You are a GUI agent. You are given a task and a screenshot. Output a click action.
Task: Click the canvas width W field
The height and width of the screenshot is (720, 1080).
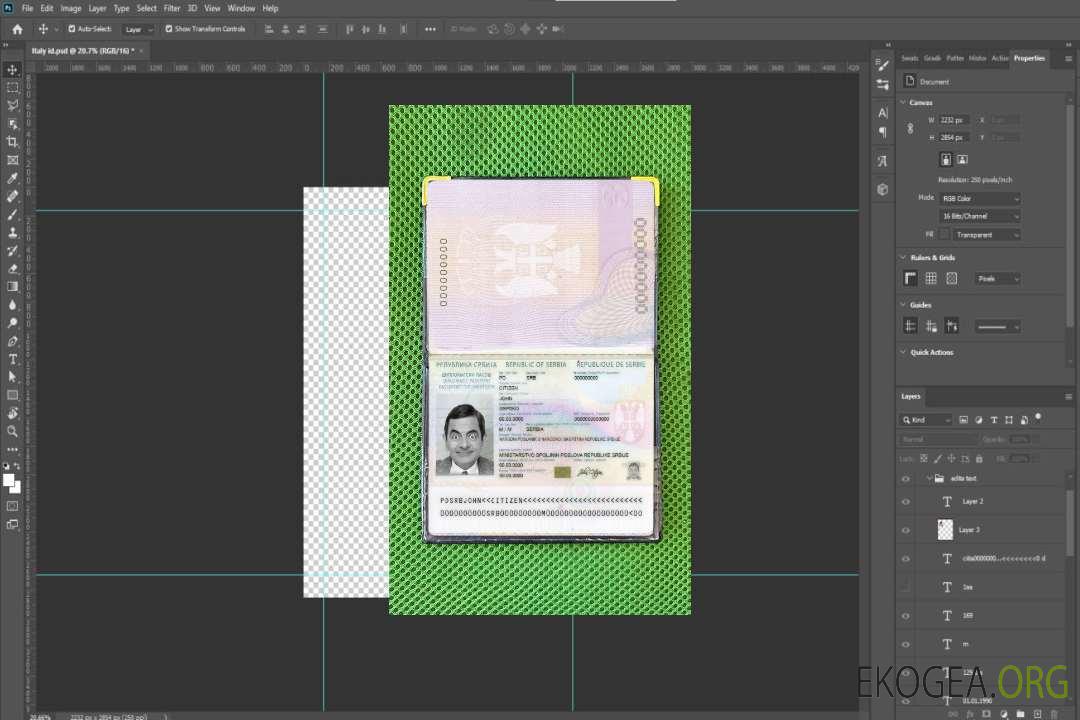954,120
